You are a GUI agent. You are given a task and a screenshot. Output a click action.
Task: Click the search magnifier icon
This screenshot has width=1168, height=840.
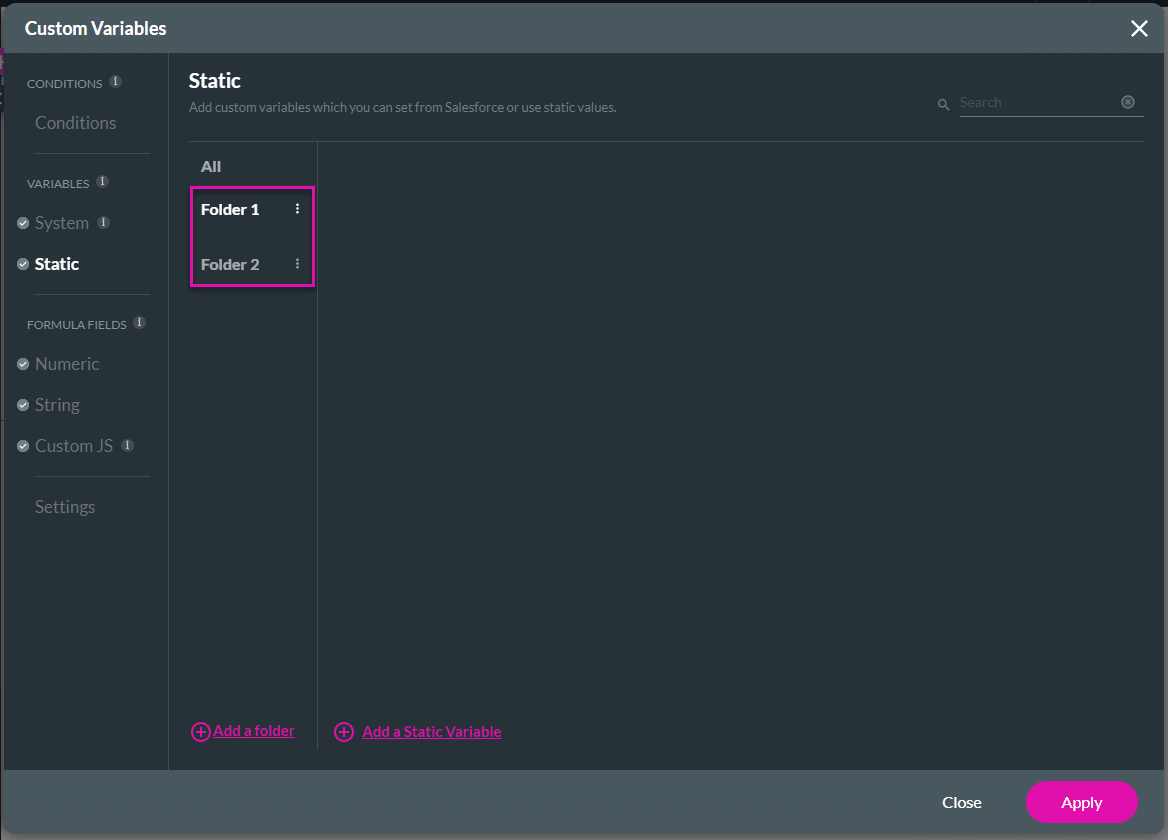[x=943, y=103]
